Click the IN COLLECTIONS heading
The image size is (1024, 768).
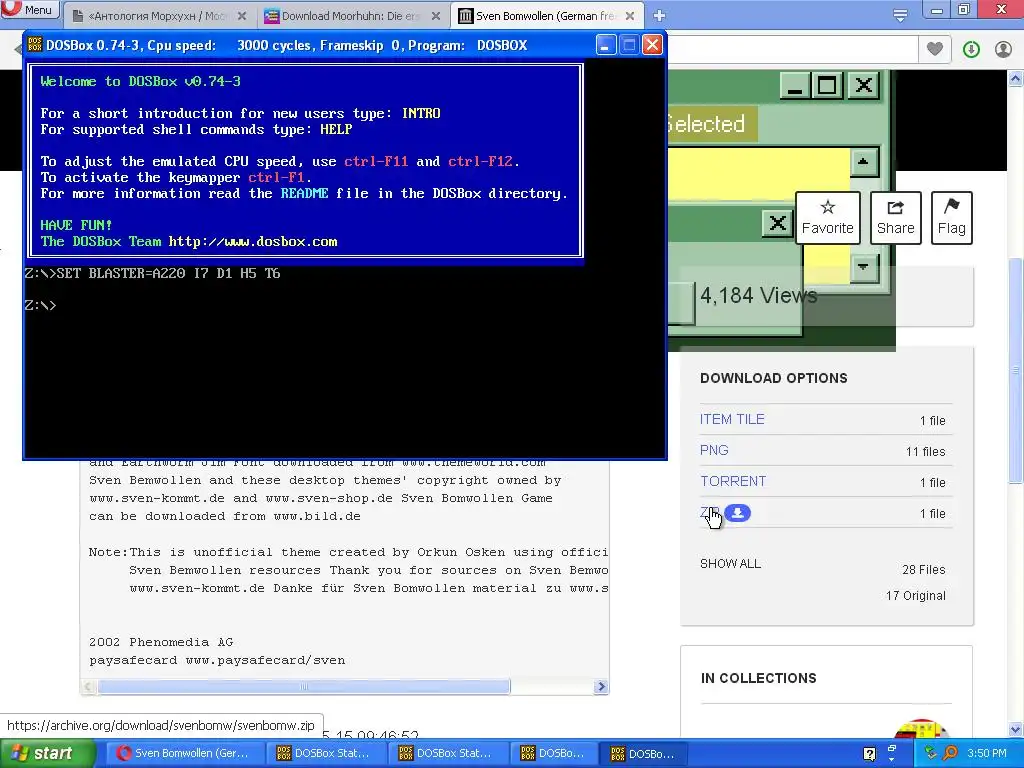758,678
